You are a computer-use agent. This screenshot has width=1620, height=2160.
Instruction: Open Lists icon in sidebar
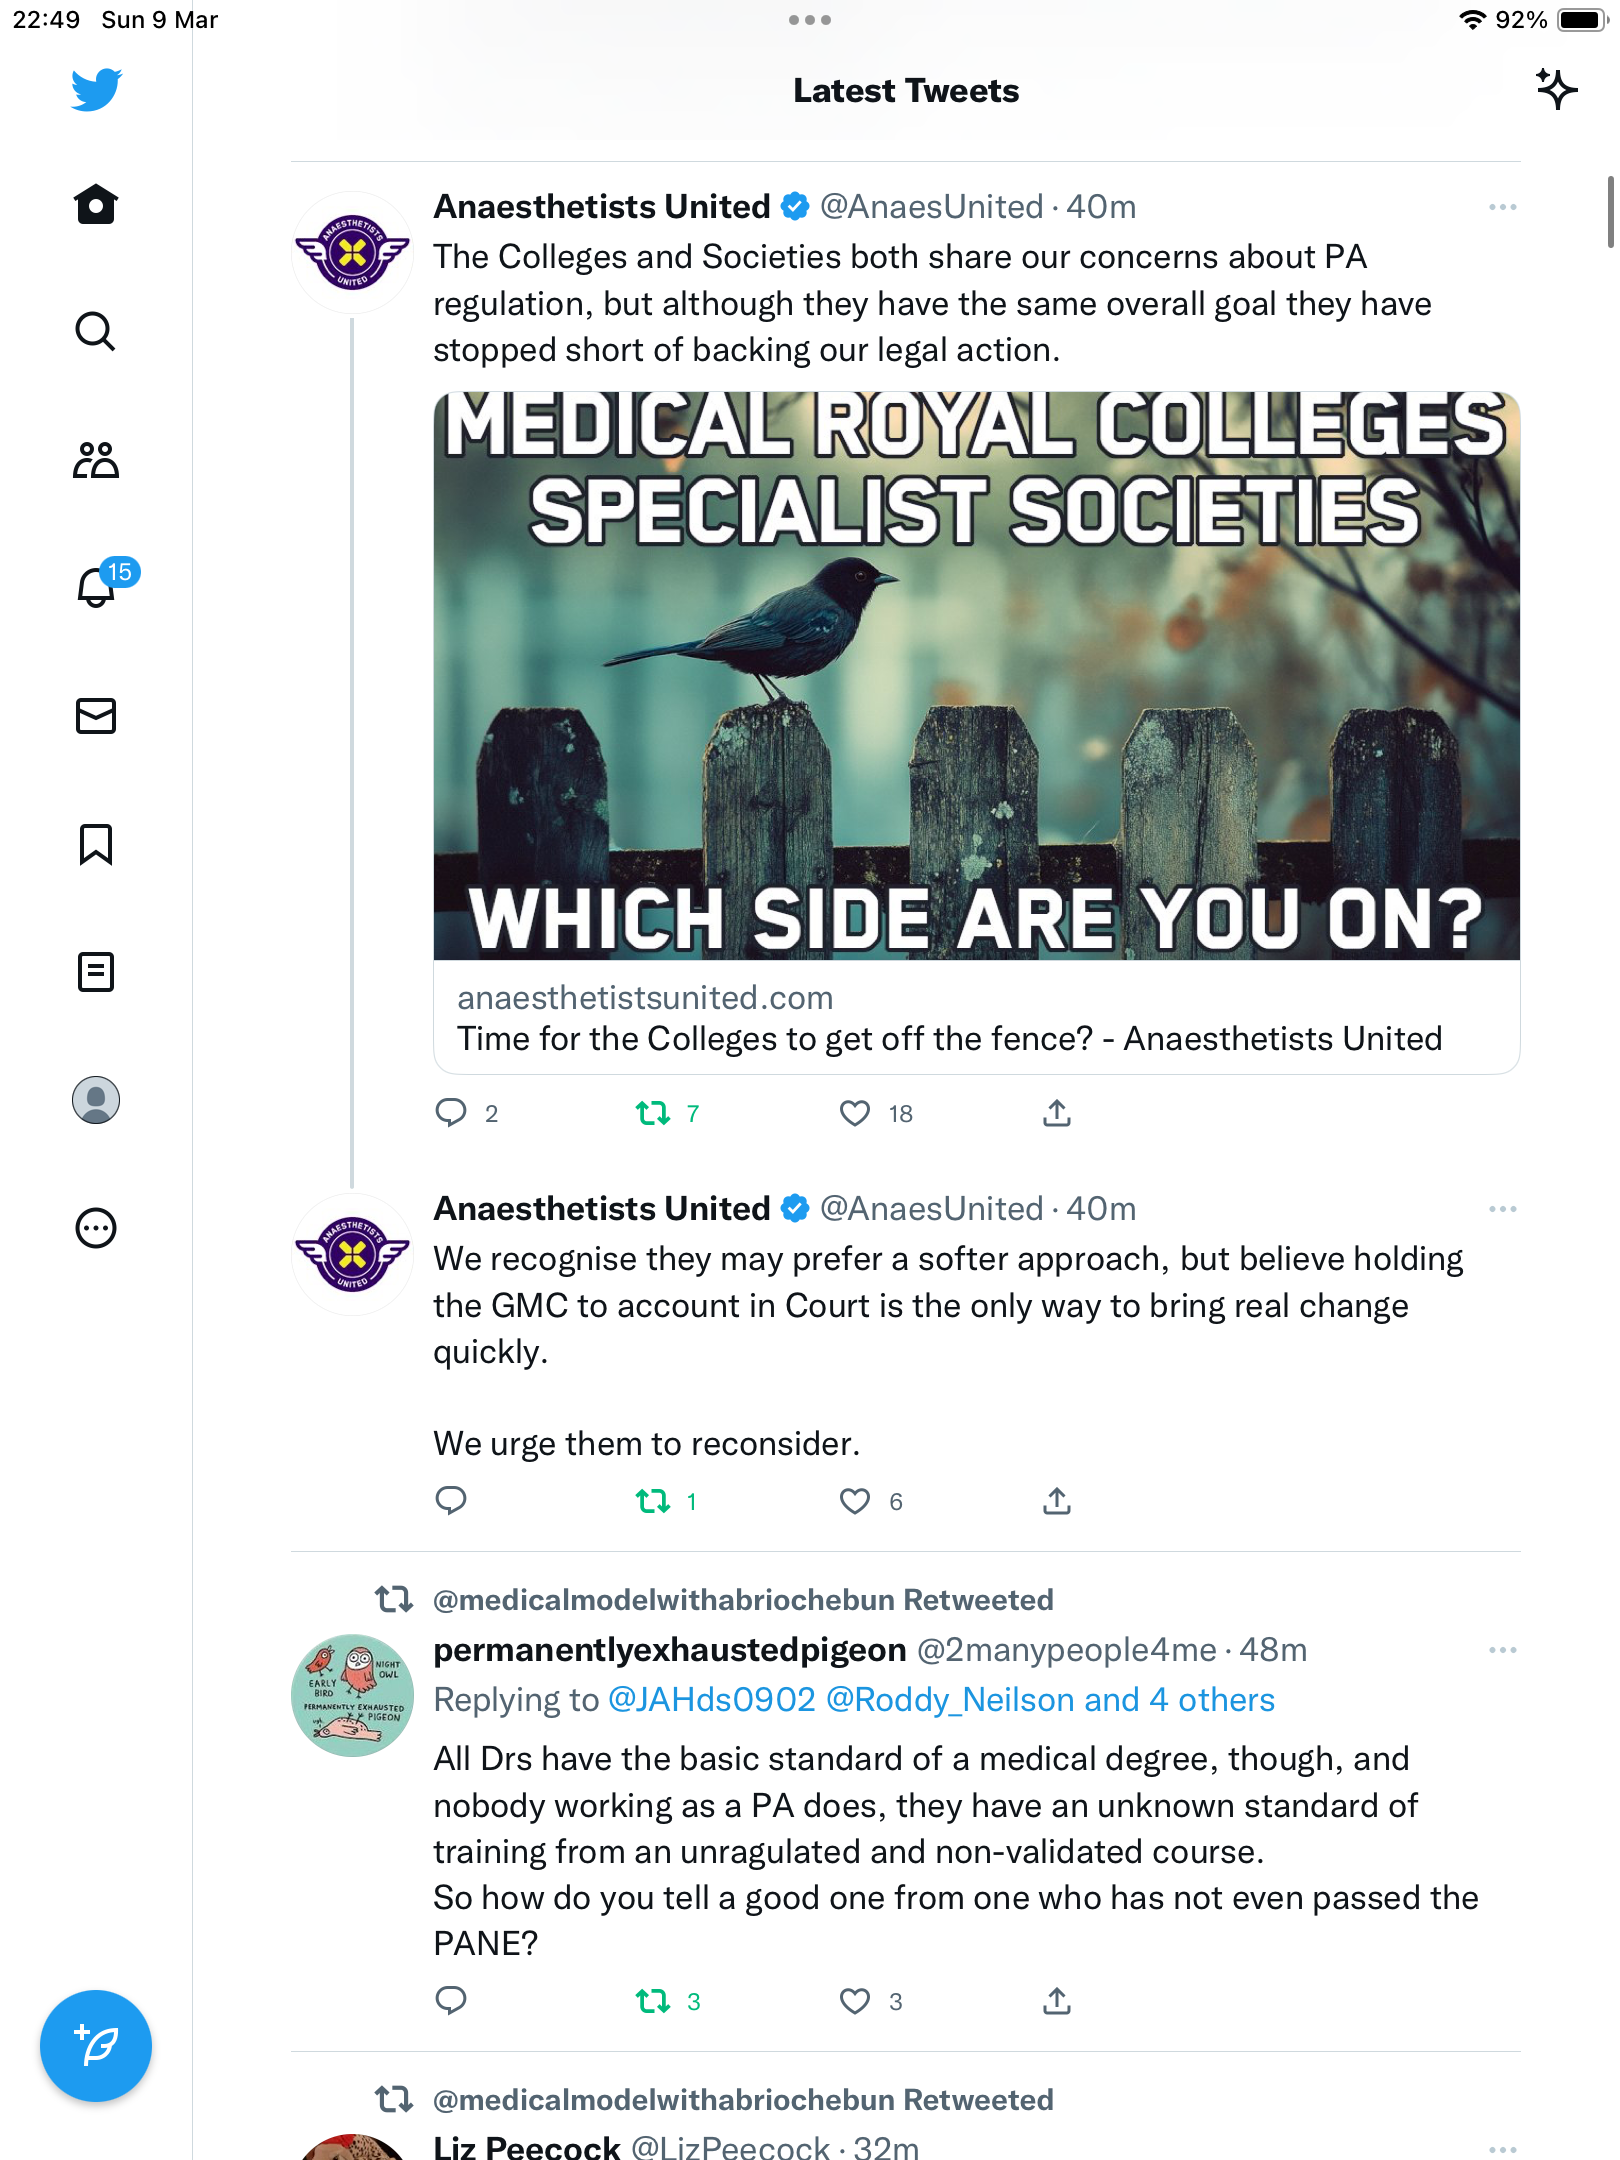point(96,972)
